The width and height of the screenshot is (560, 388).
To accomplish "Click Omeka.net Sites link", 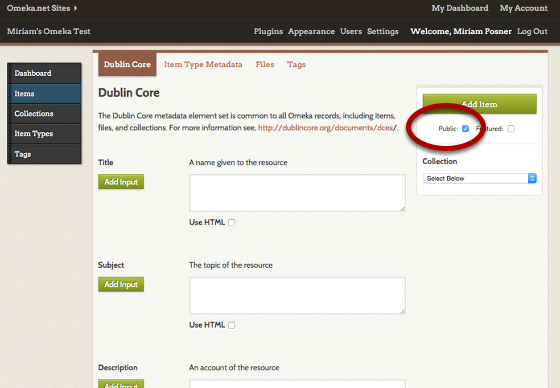I will coord(39,8).
